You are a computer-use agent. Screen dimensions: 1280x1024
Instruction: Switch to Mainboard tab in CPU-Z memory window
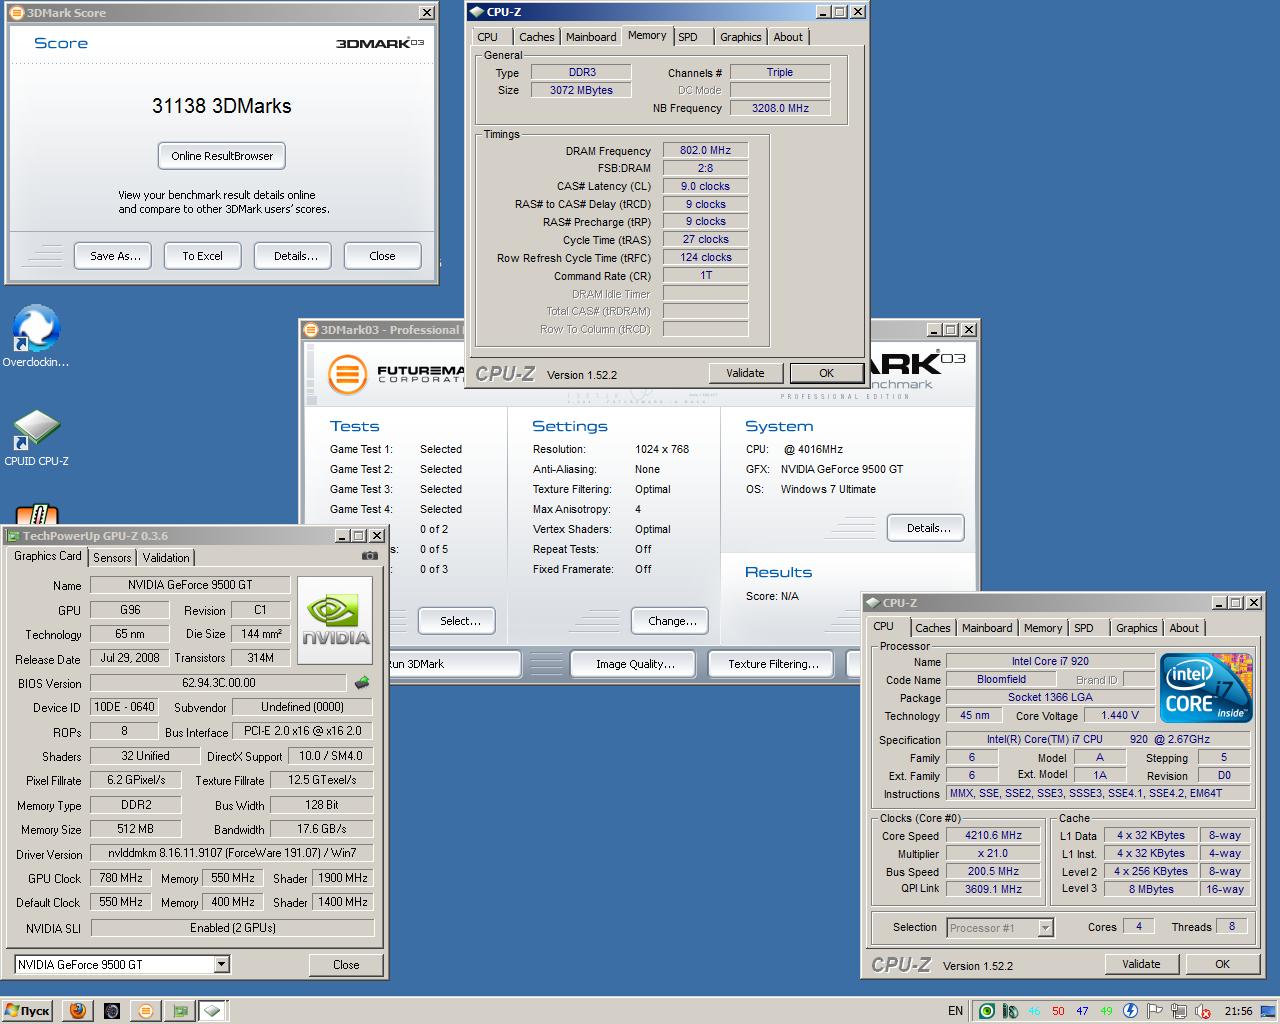coord(591,37)
